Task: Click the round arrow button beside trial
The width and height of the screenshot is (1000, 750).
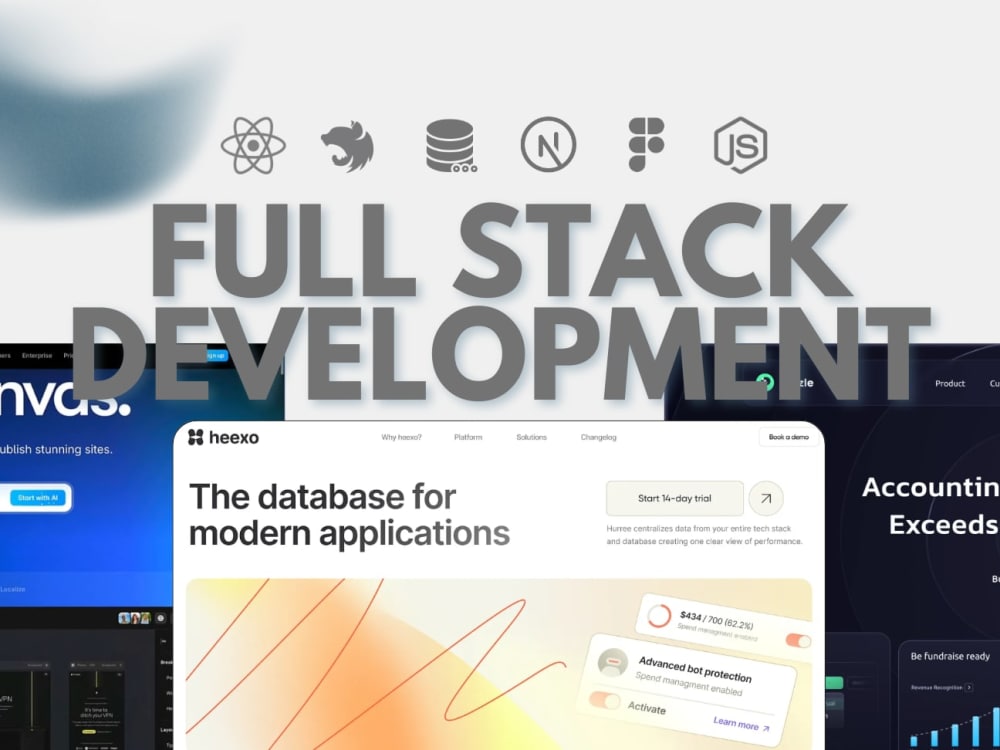Action: (x=766, y=499)
